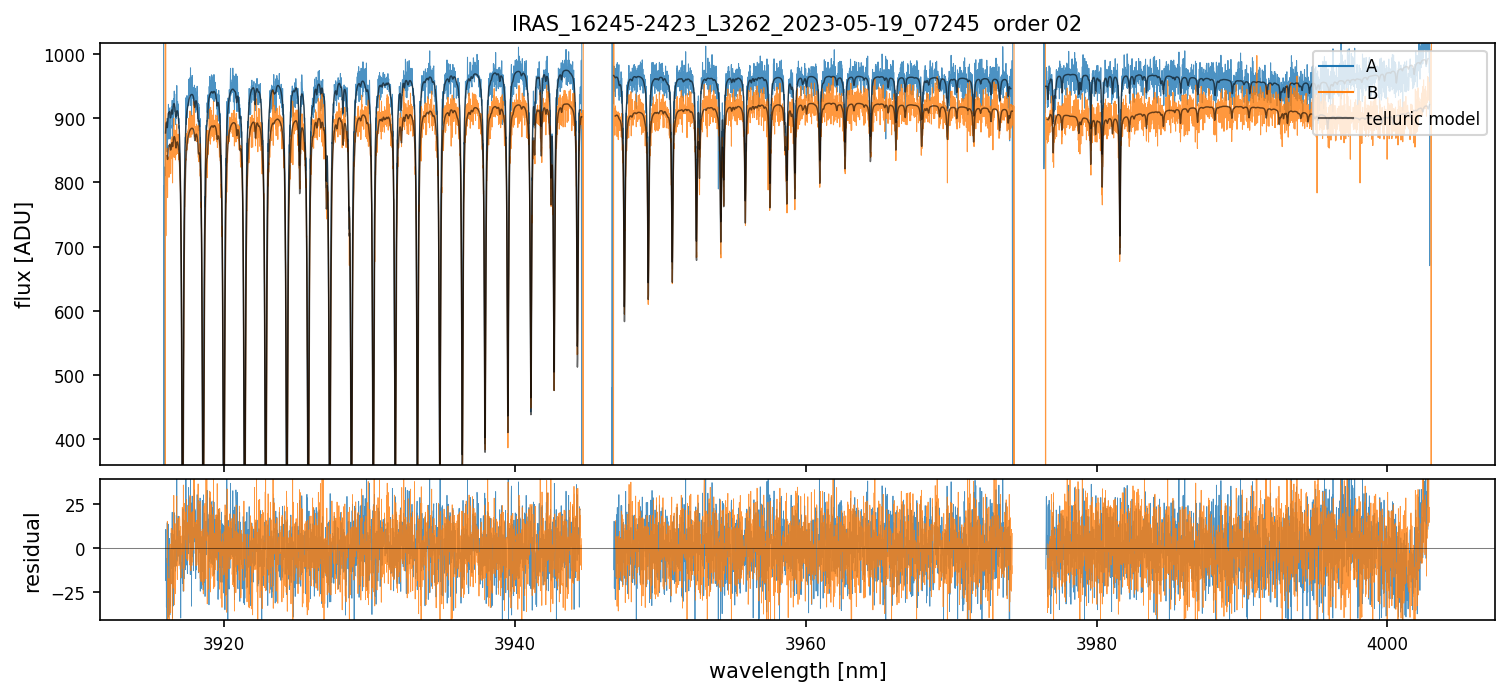Image resolution: width=1510 pixels, height=696 pixels.
Task: Click the plot title text
Action: pyautogui.click(x=796, y=24)
